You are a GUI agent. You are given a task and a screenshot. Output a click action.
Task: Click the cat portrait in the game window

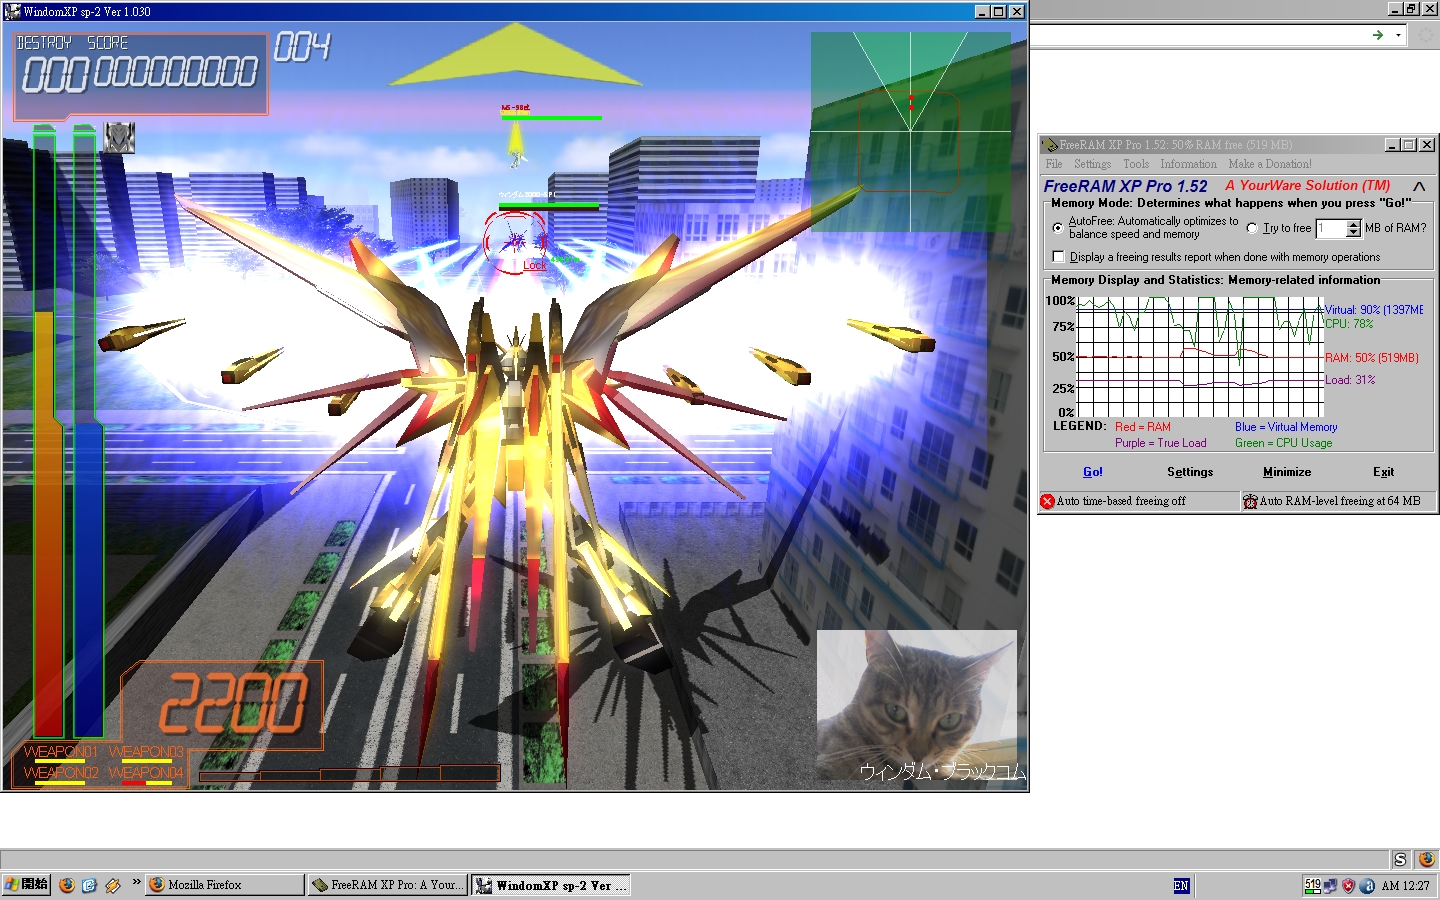(x=917, y=705)
